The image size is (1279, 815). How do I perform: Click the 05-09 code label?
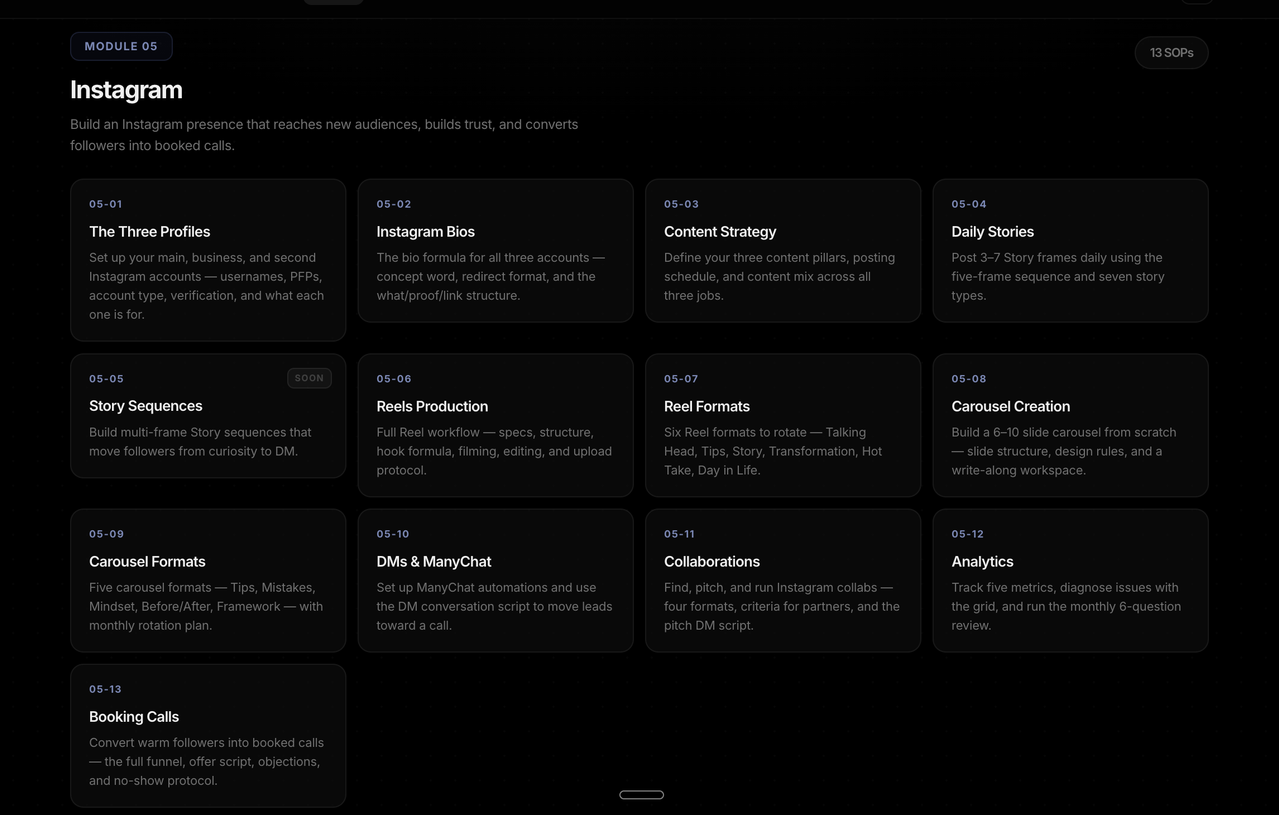106,534
